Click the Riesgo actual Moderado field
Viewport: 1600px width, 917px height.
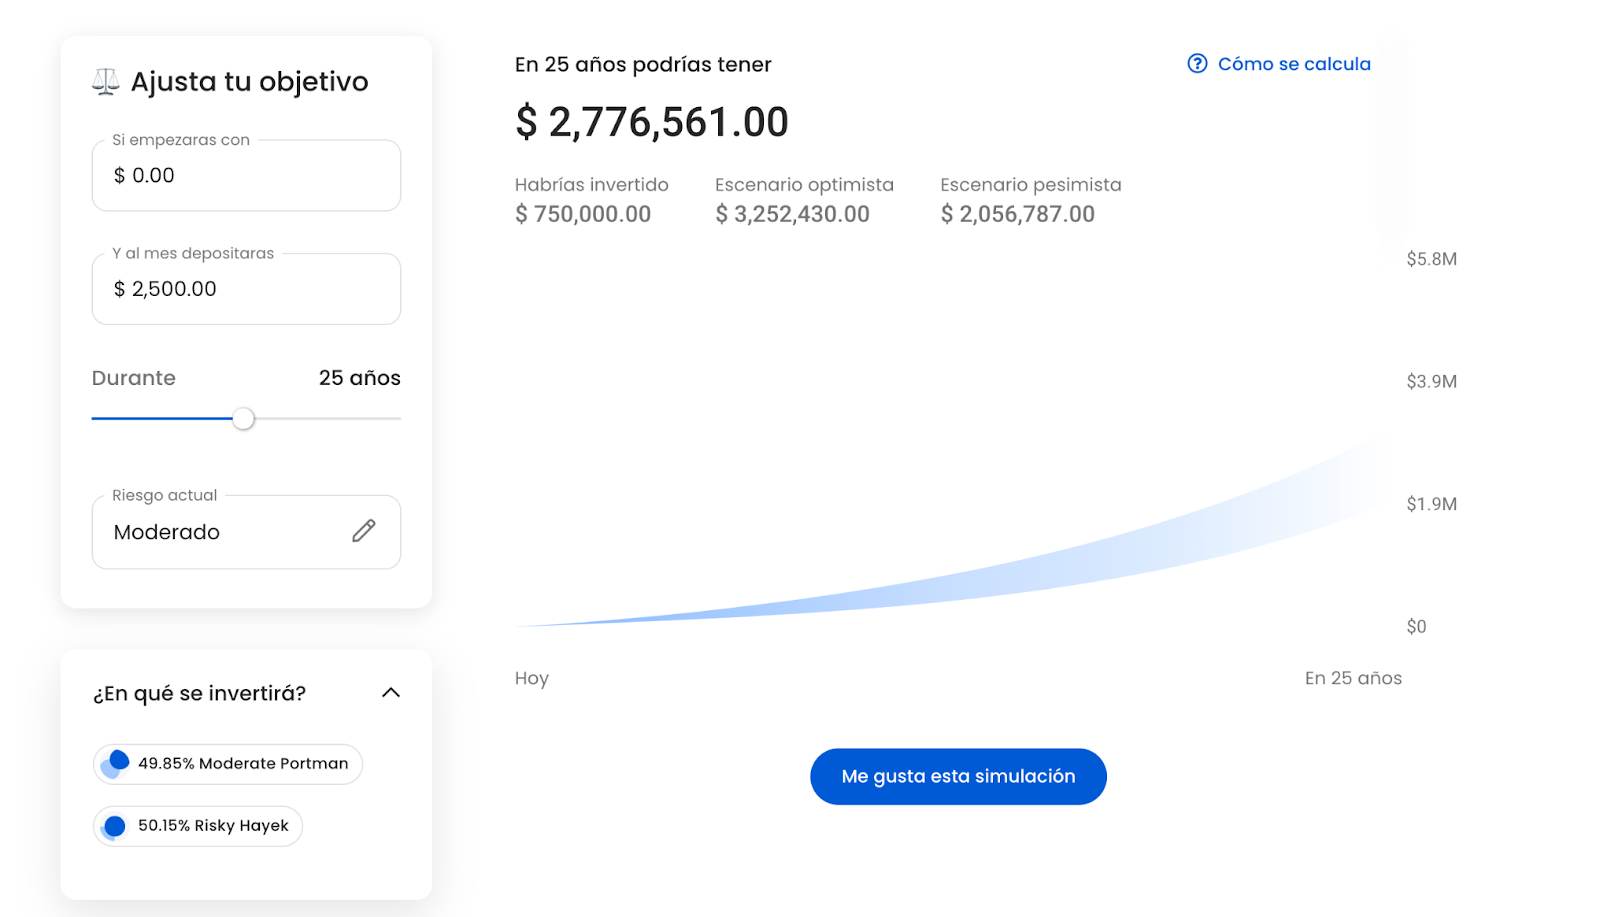(246, 532)
